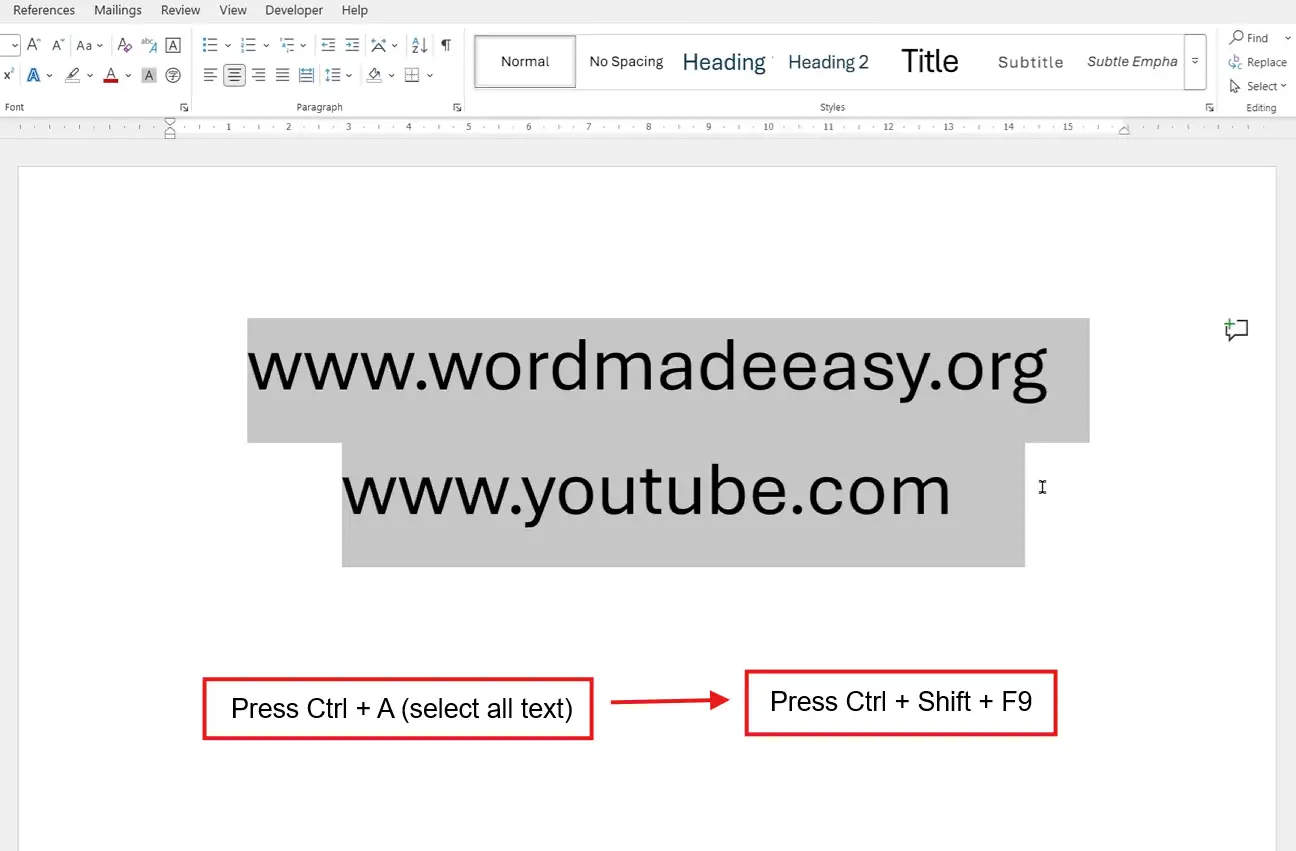
Task: Click the first line indent marker on ruler
Action: 170,123
